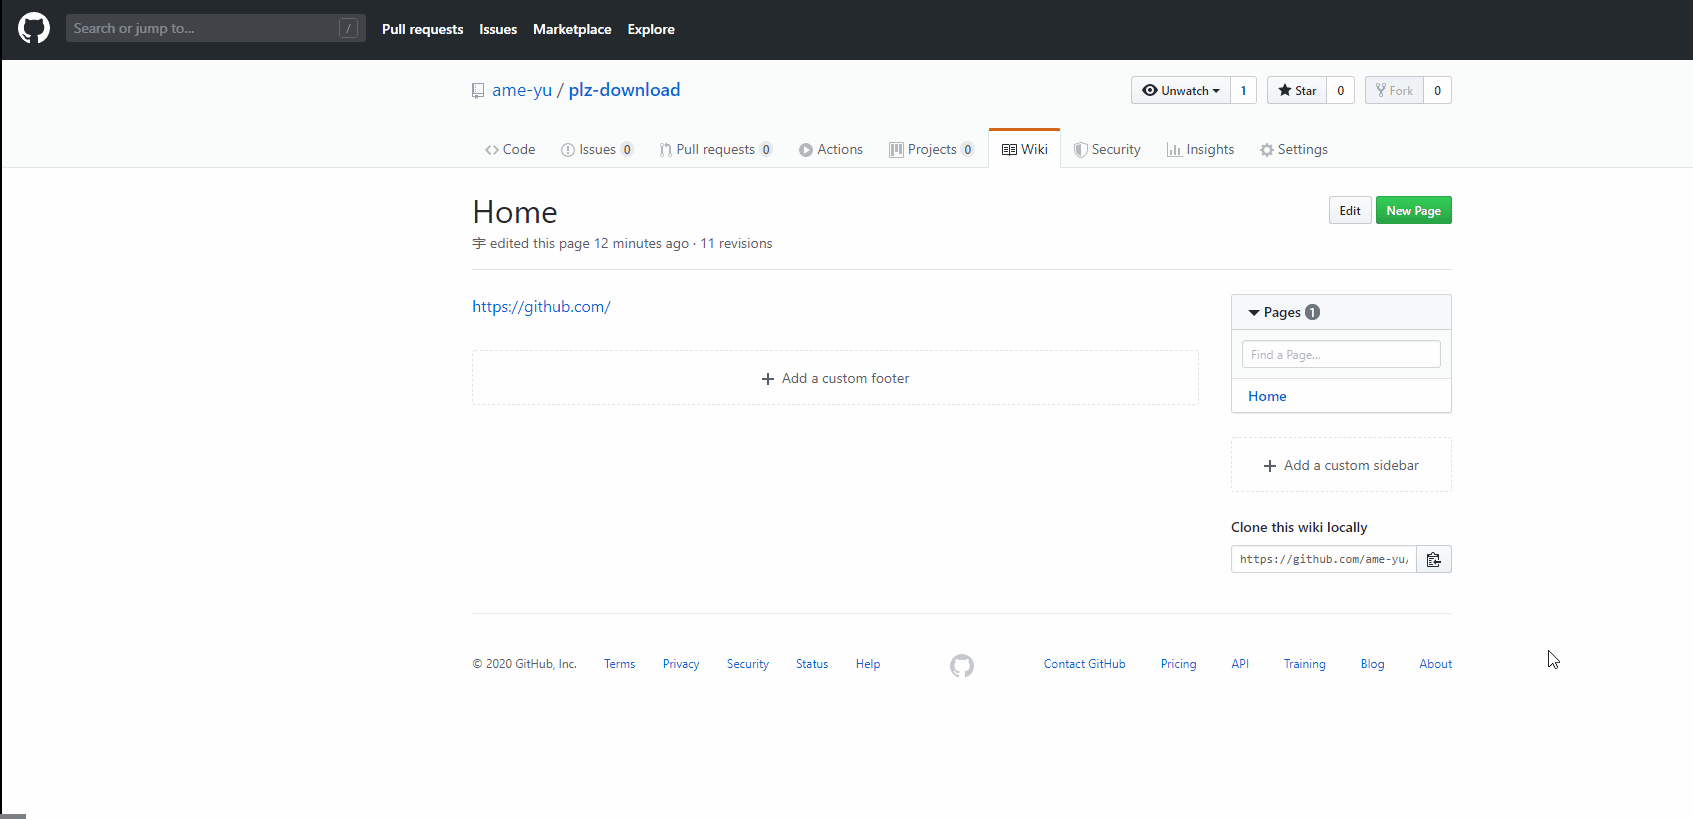The image size is (1693, 819).
Task: Switch to the Code tab
Action: point(510,149)
